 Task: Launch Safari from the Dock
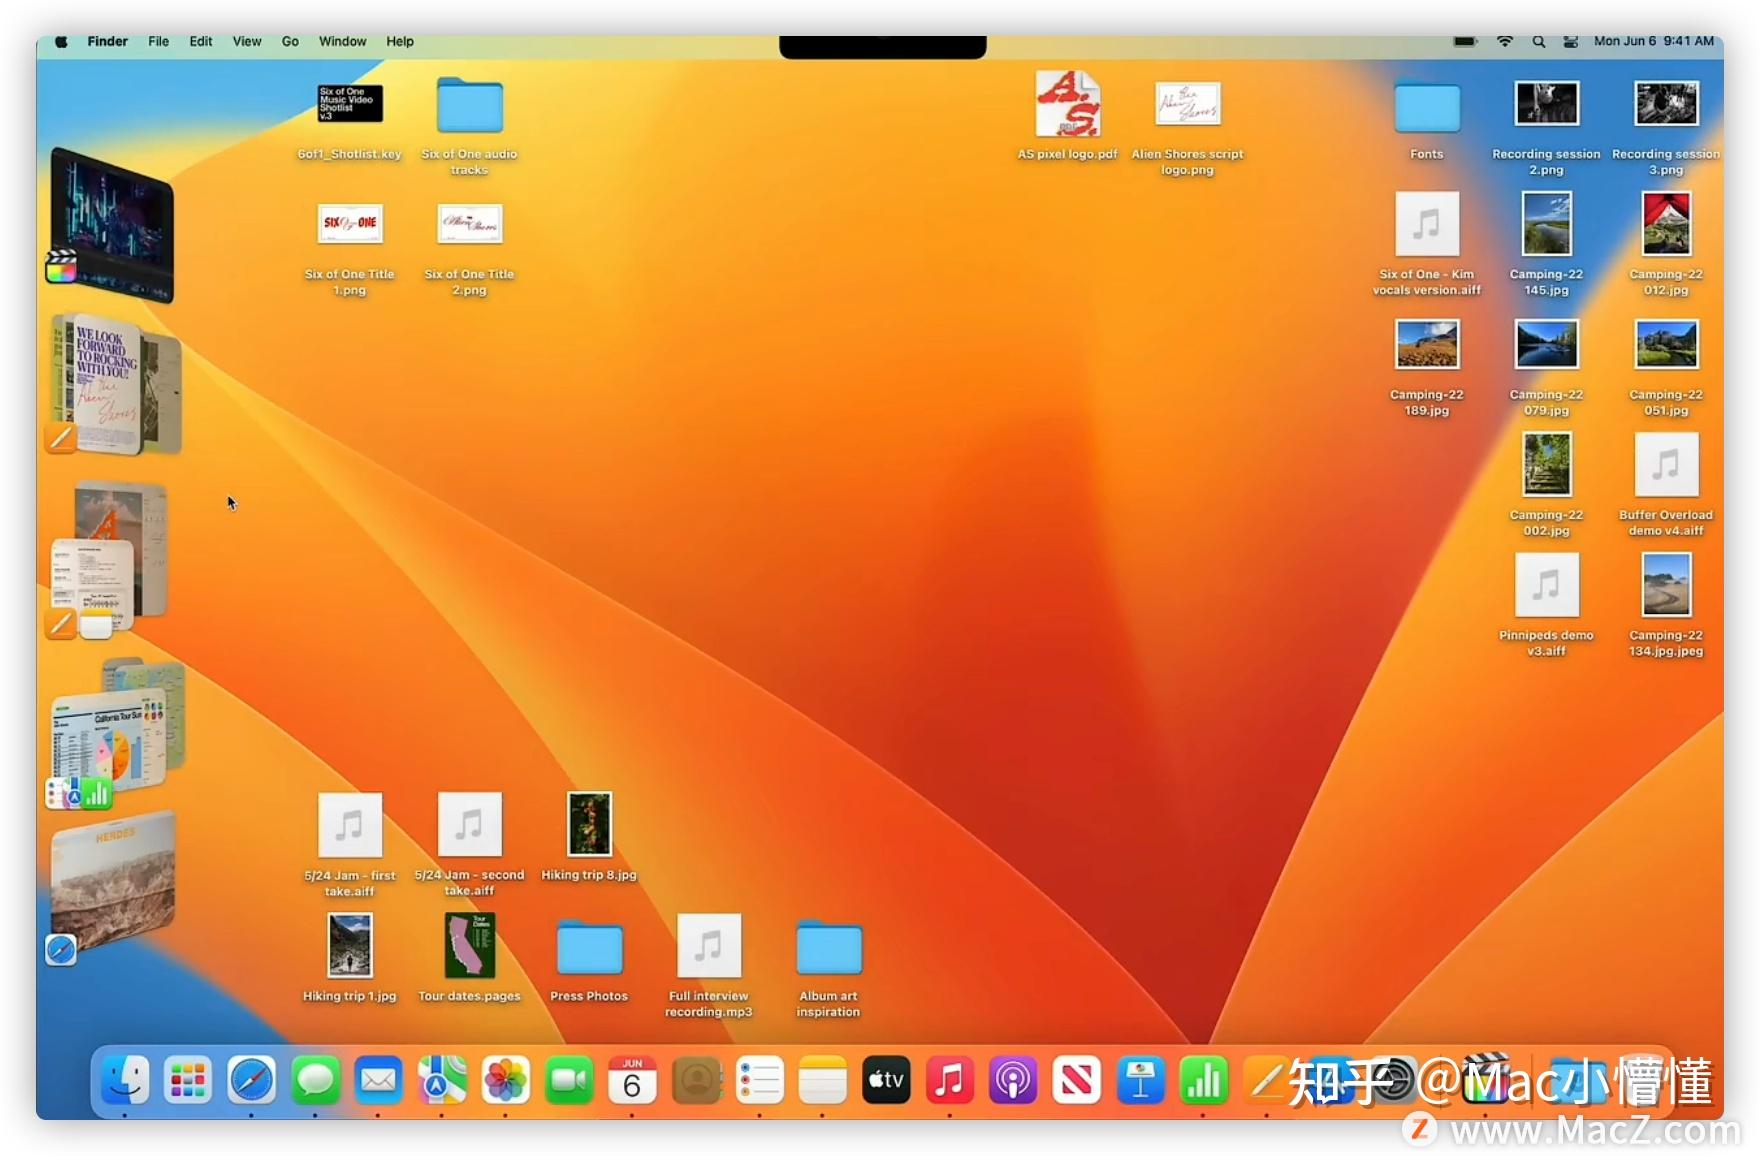tap(251, 1080)
